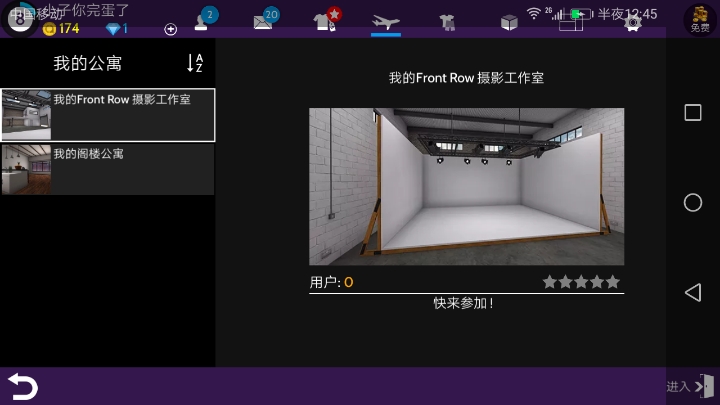This screenshot has height=405, width=720.
Task: Tap the free gift icon
Action: pos(700,19)
